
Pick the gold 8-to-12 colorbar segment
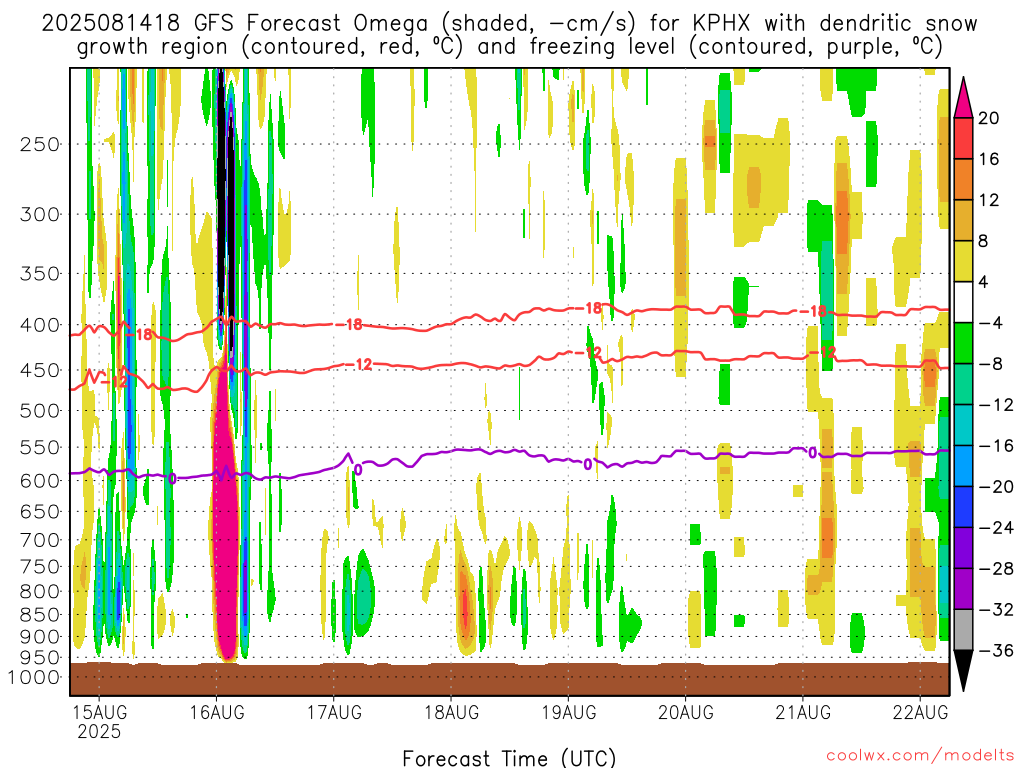963,220
